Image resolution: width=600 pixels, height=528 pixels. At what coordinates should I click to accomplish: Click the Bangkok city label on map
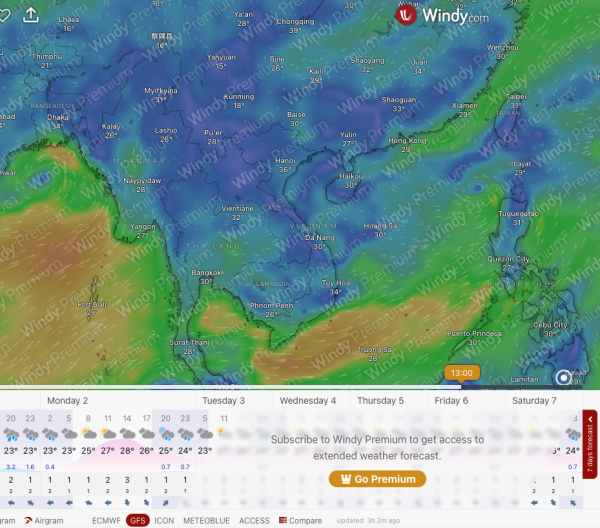coord(206,273)
